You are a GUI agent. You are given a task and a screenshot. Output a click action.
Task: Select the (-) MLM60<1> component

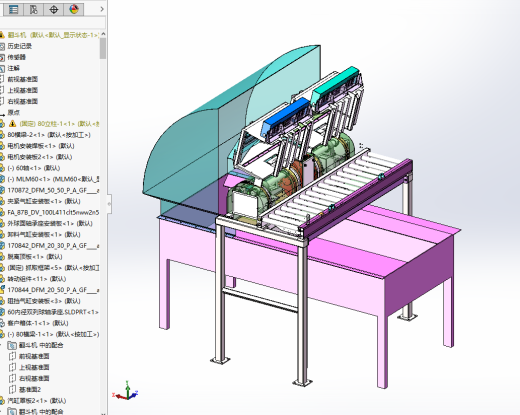[x=53, y=179]
